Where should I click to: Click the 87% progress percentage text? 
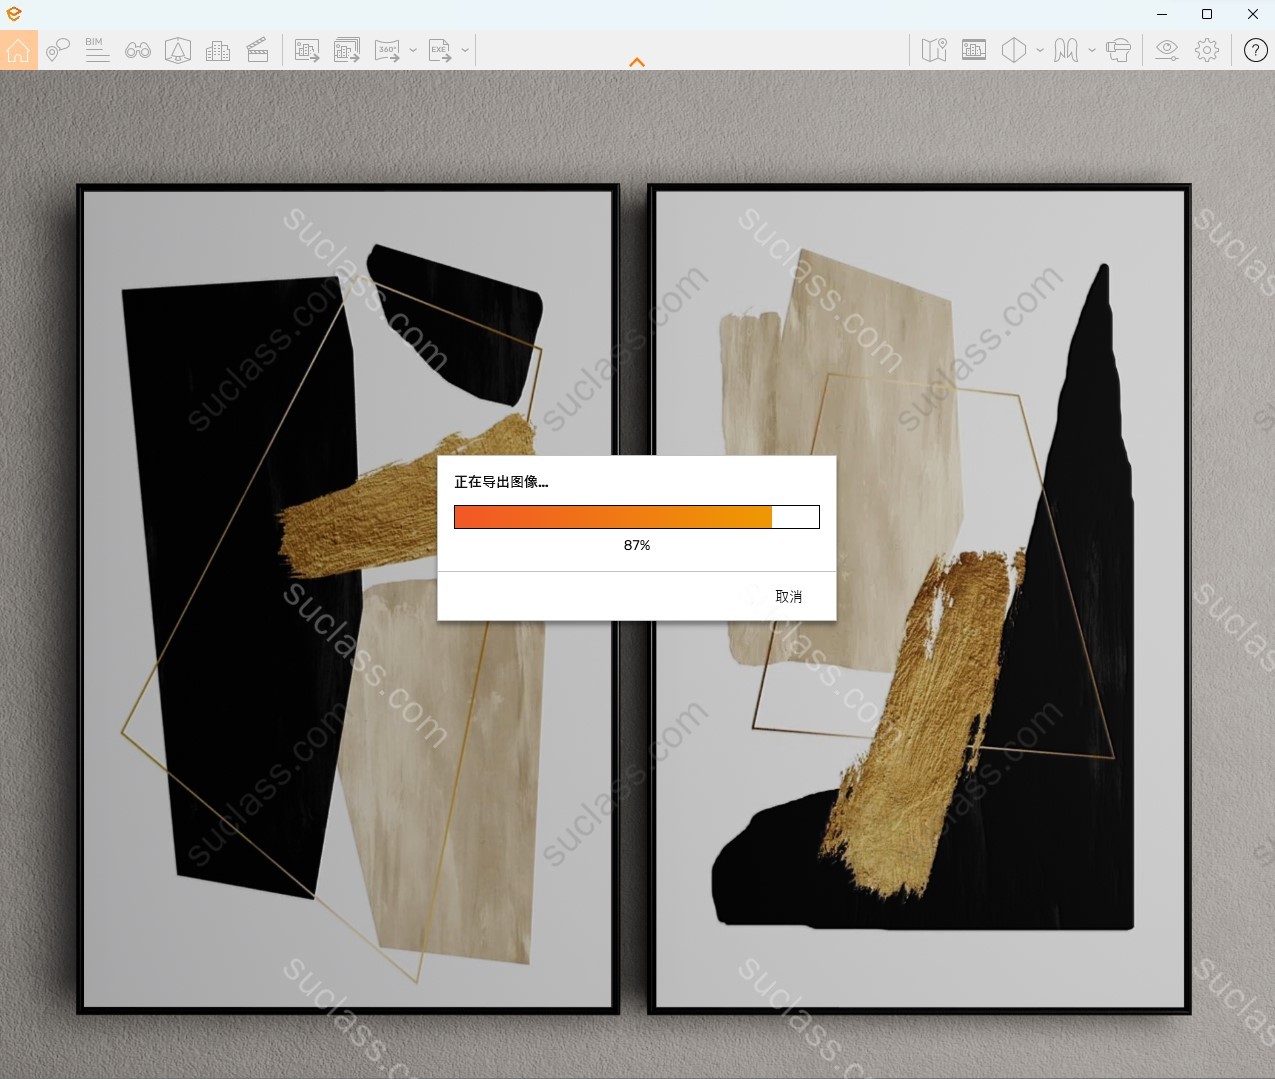click(x=637, y=545)
